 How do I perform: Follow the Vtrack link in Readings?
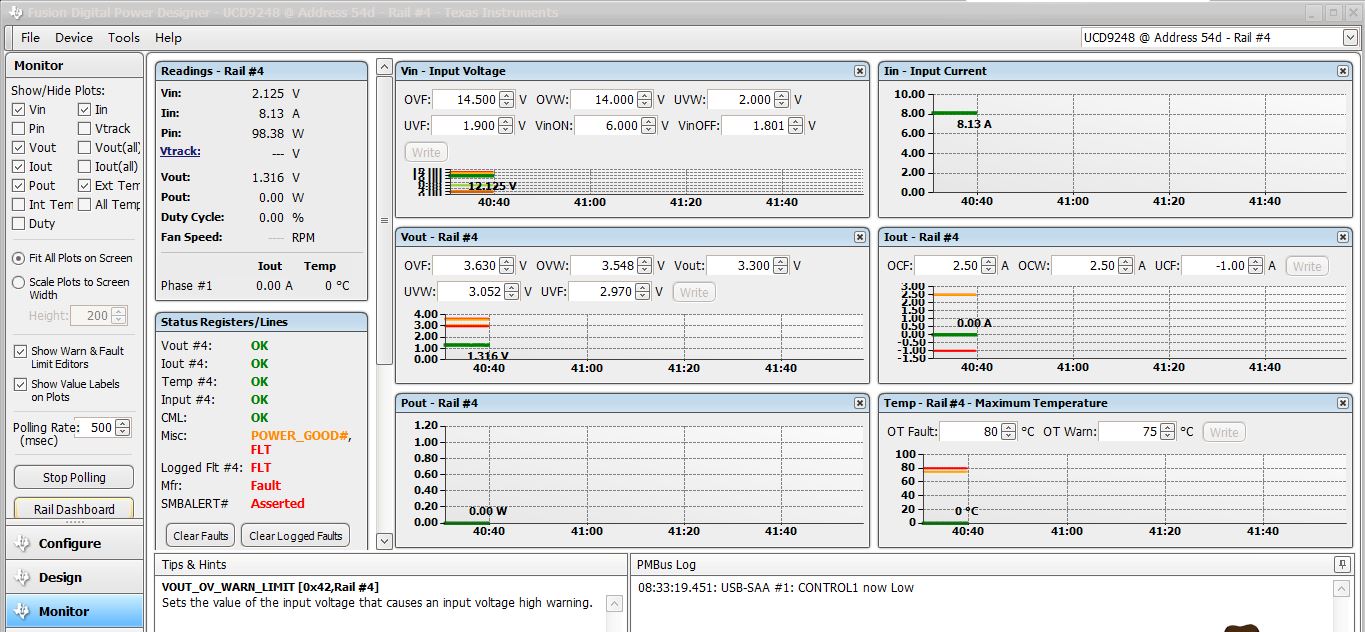[180, 151]
